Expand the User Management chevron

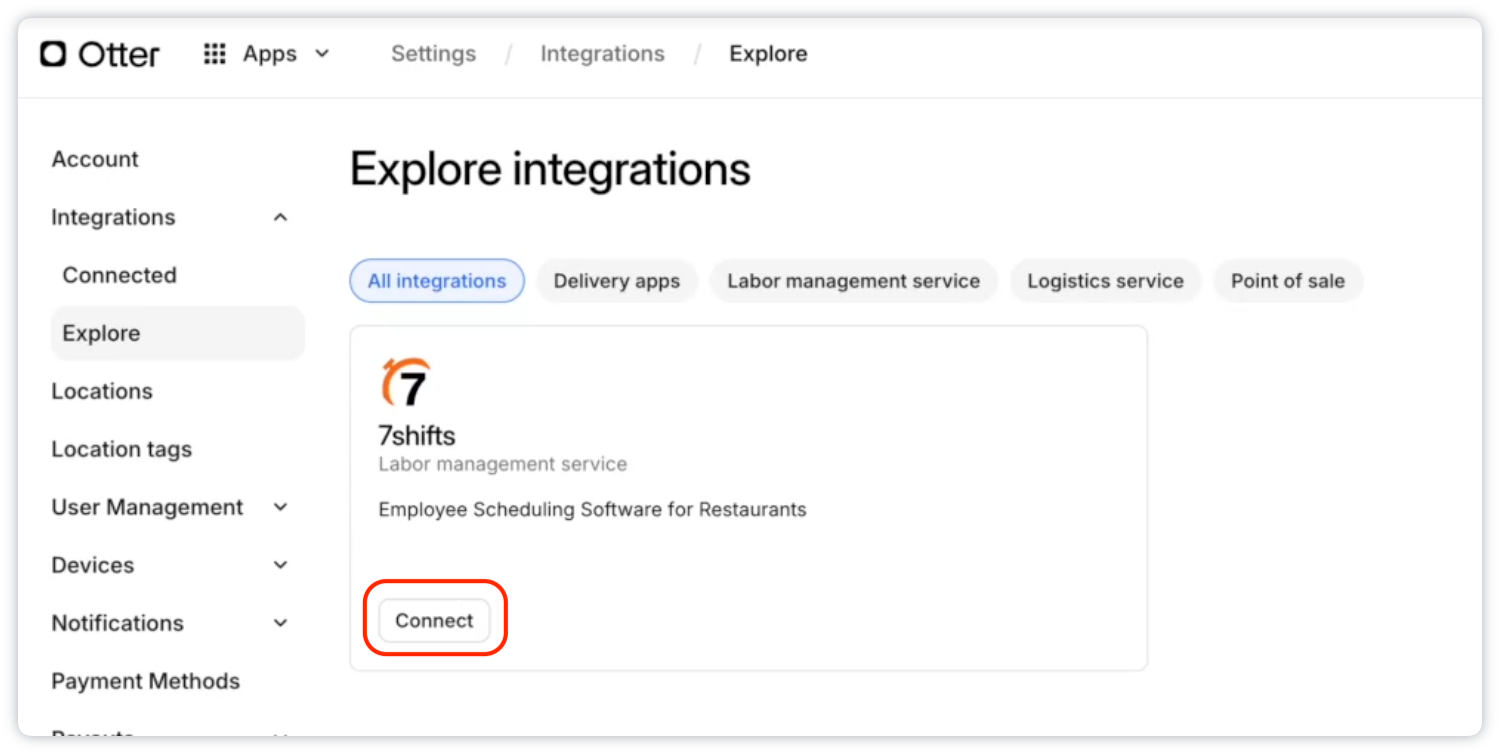coord(281,508)
